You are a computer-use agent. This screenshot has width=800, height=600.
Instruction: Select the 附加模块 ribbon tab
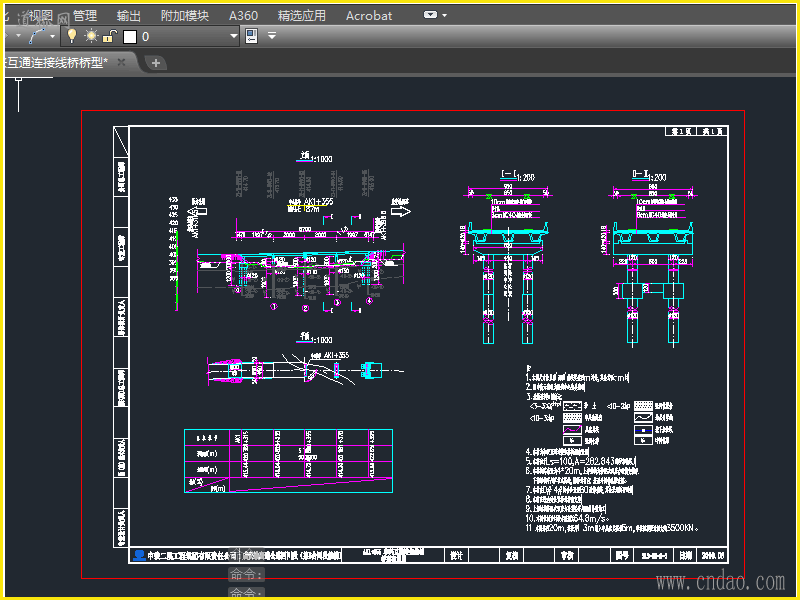(185, 15)
